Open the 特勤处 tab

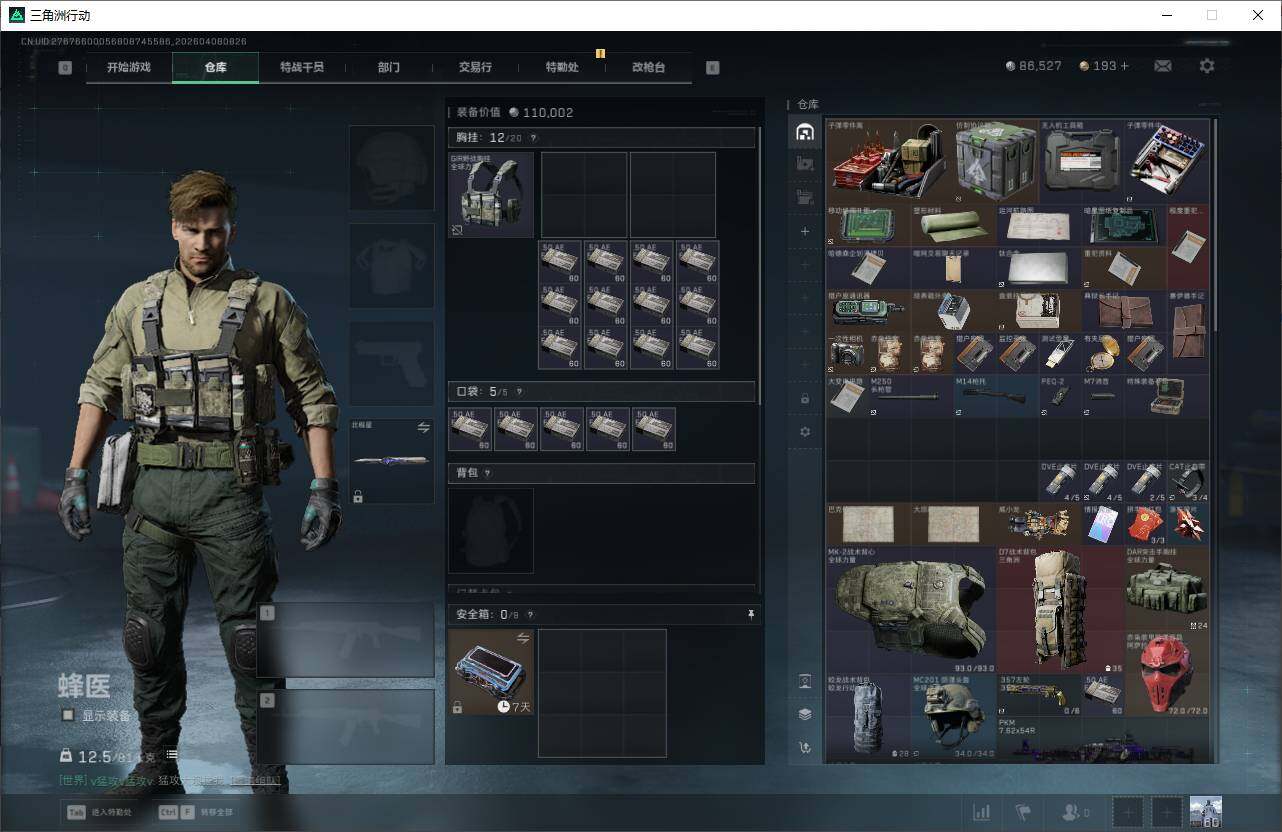tap(561, 67)
